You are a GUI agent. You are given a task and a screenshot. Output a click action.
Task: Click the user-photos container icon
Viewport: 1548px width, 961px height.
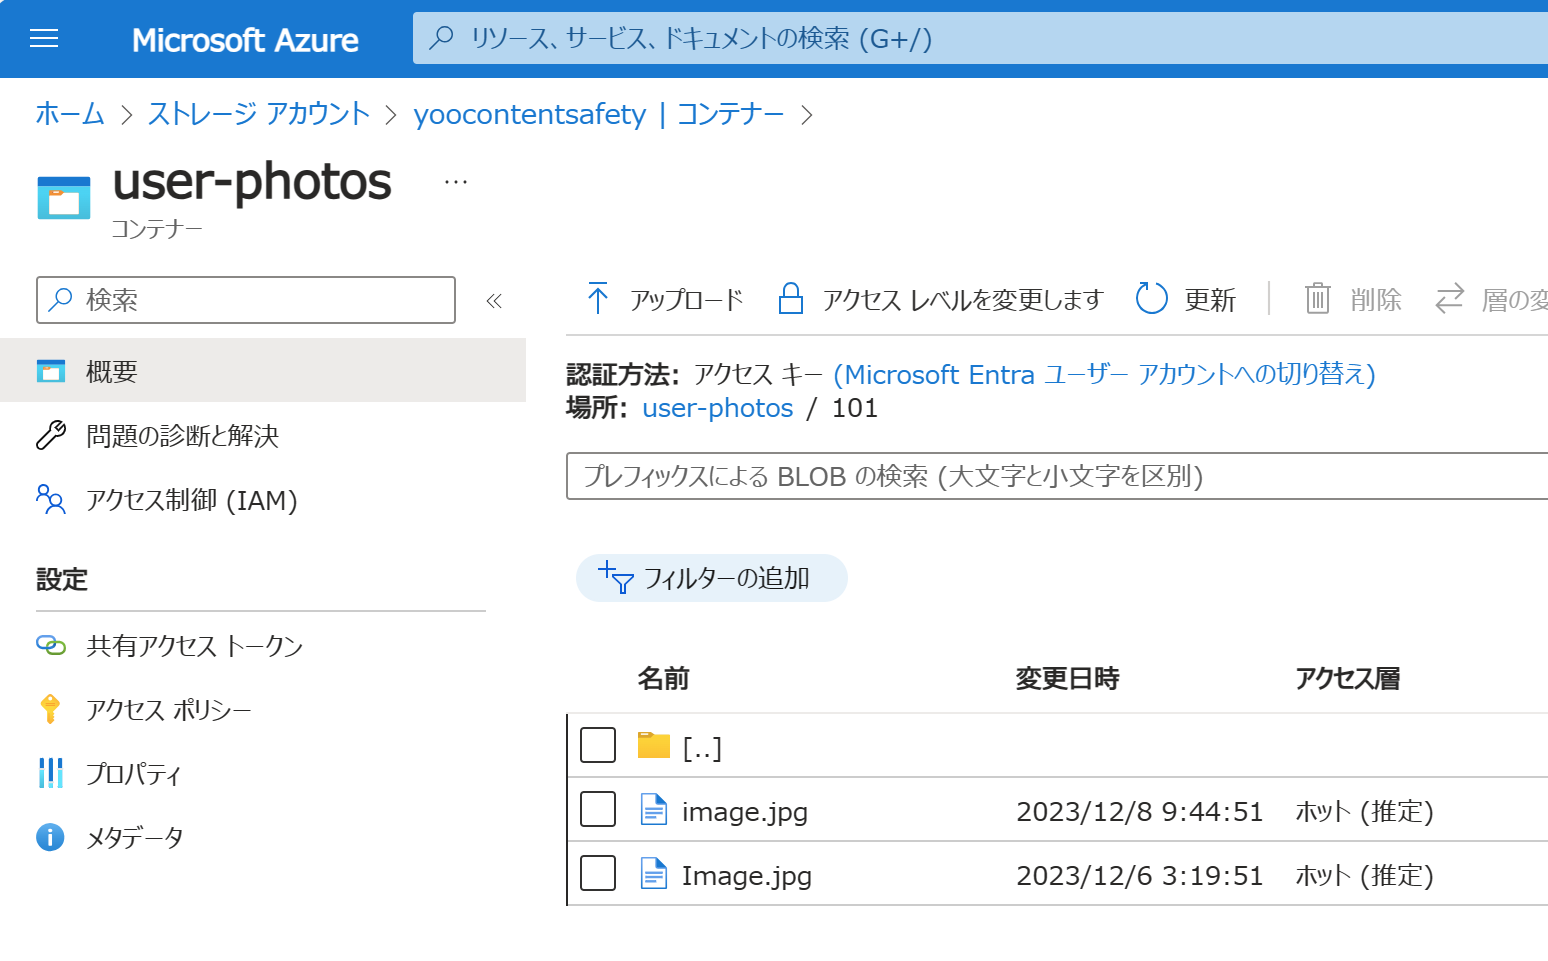tap(64, 197)
